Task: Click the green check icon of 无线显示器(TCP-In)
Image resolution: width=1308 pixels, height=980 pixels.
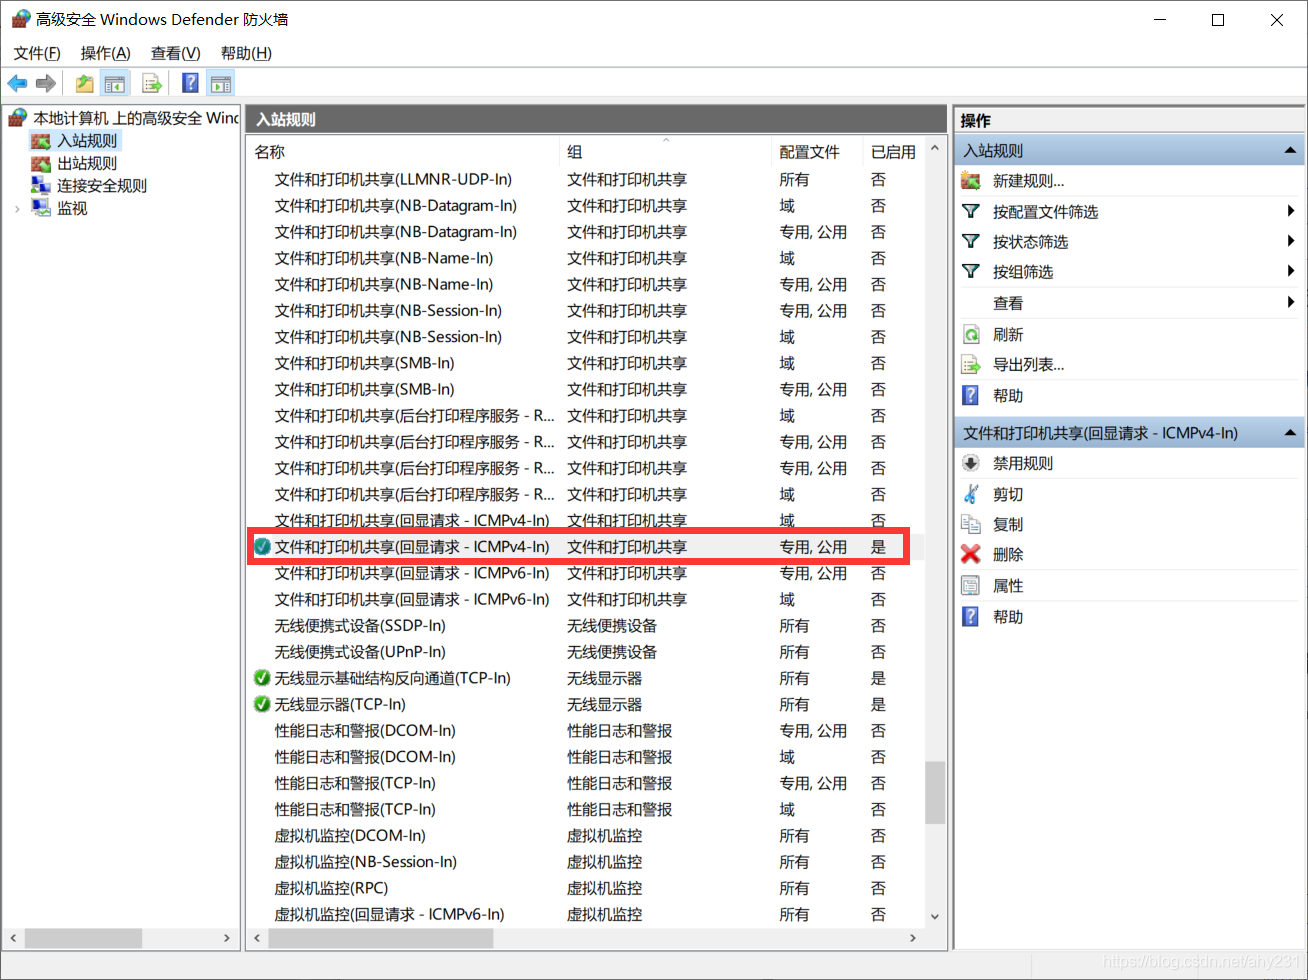Action: tap(262, 704)
